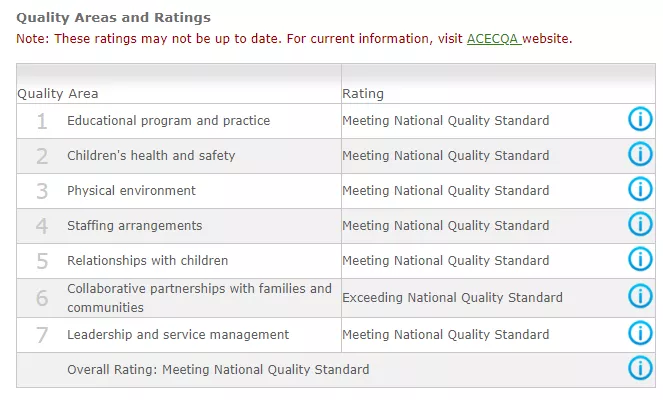Screen dimensions: 663x400
Task: Click Children's health and safety label
Action: [151, 156]
